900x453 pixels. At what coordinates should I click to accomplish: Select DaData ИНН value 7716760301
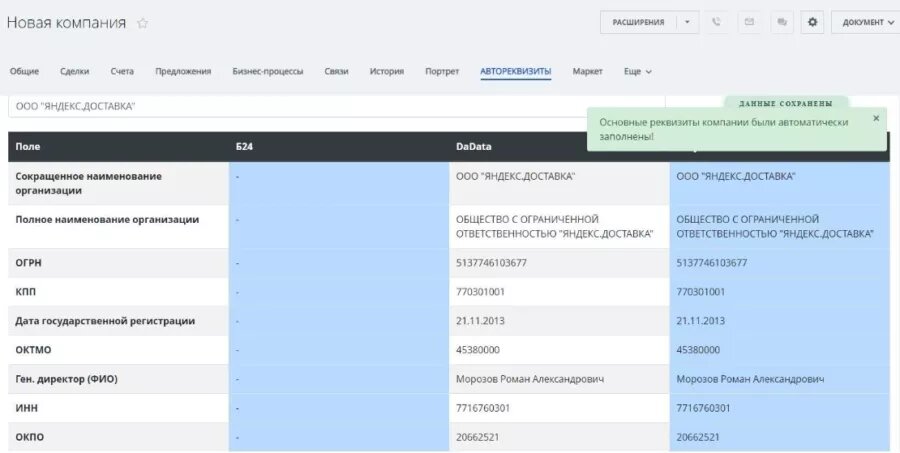pos(559,408)
